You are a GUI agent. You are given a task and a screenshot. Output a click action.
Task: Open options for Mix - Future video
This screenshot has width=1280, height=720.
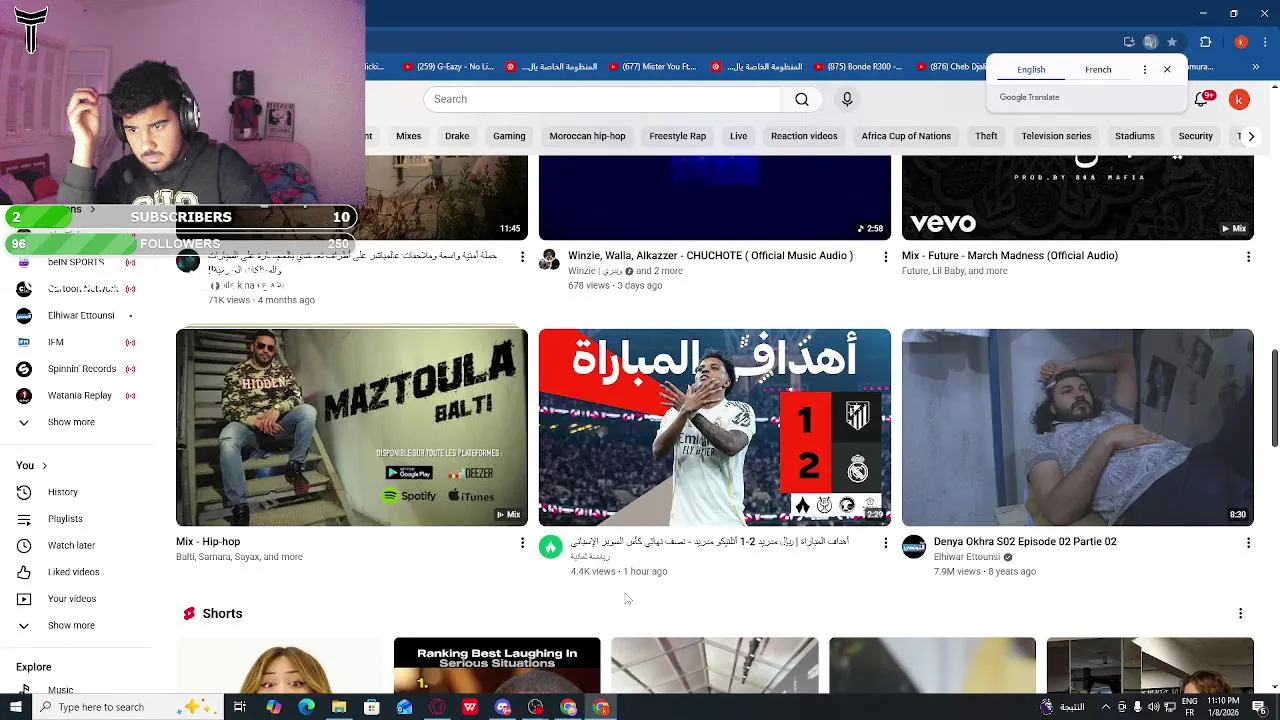1248,257
